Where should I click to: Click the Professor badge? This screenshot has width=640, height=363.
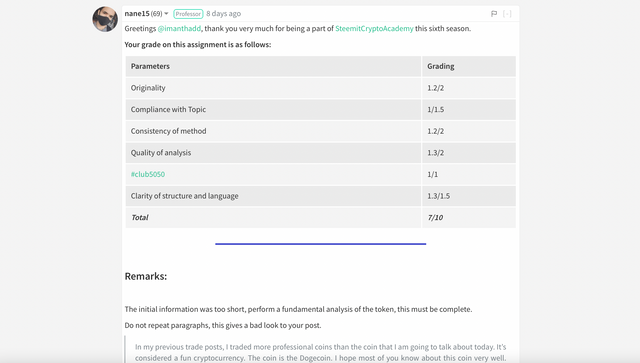(x=188, y=14)
